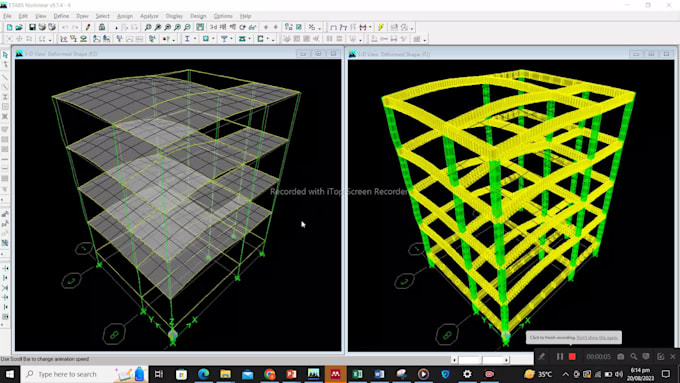Click the recorder screenshot camera icon
The height and width of the screenshot is (383, 680).
pyautogui.click(x=621, y=357)
